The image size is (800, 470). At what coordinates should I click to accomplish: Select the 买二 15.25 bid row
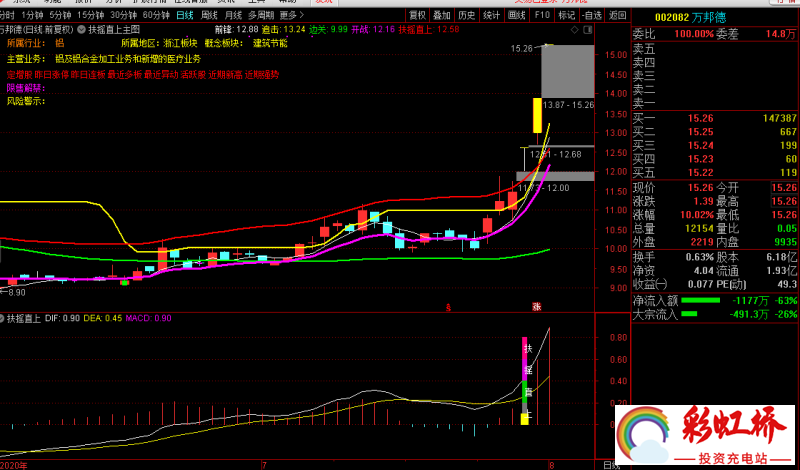(x=715, y=132)
